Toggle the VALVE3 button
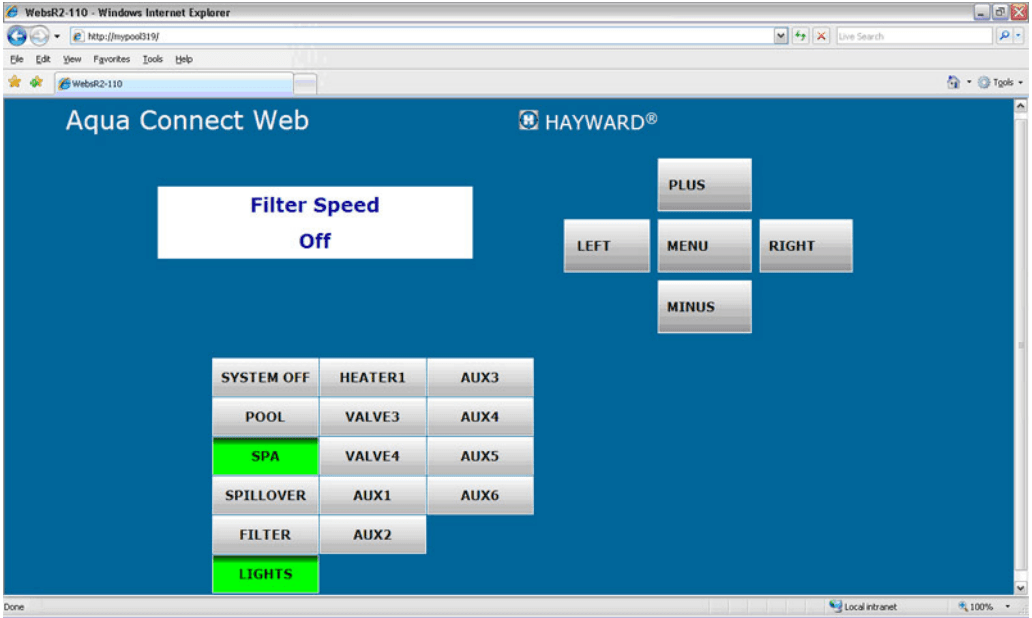 (373, 417)
